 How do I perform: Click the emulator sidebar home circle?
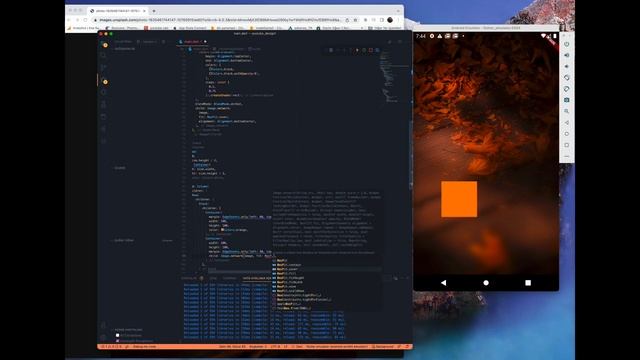[x=567, y=133]
